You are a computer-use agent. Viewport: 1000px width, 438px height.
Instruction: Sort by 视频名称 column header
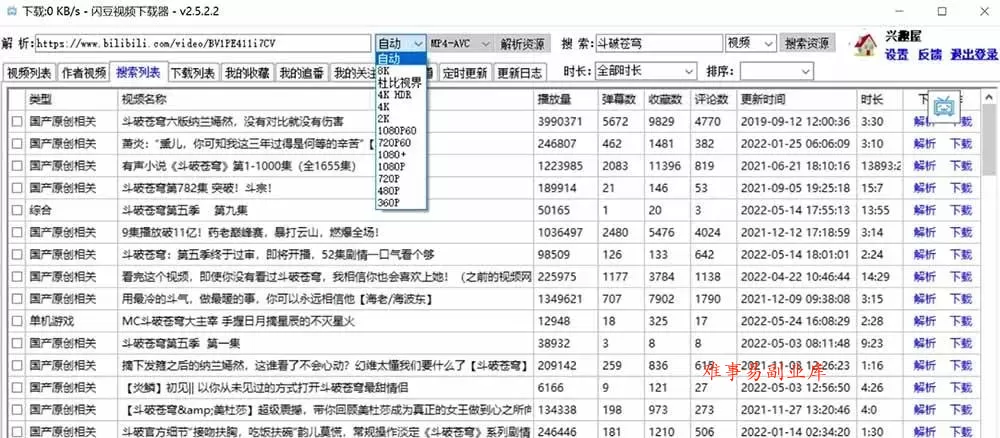point(326,99)
